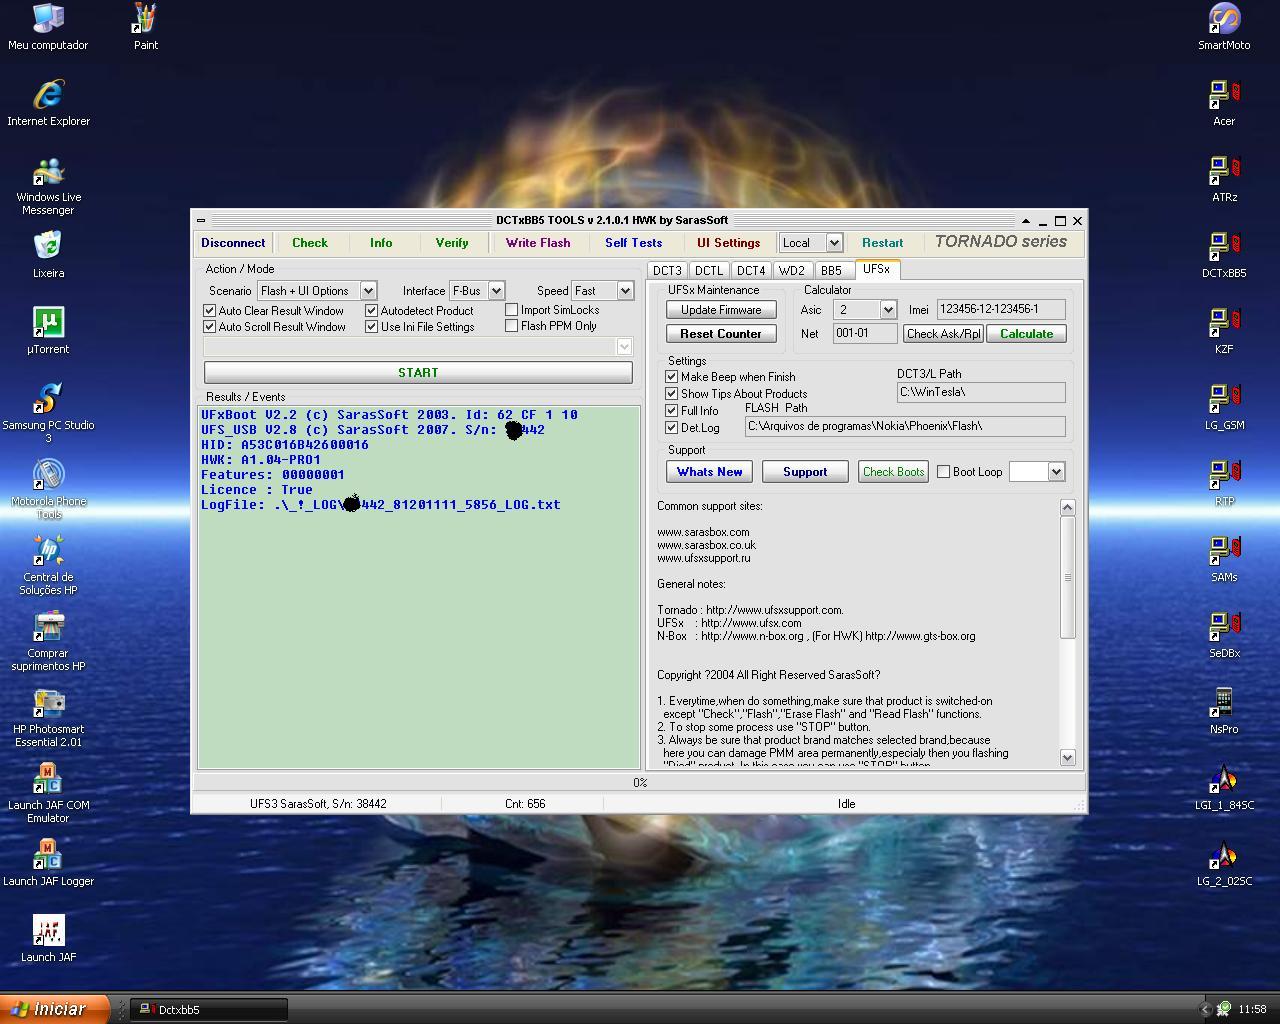Open the SmartMoto desktop icon
The height and width of the screenshot is (1024, 1280).
1224,27
